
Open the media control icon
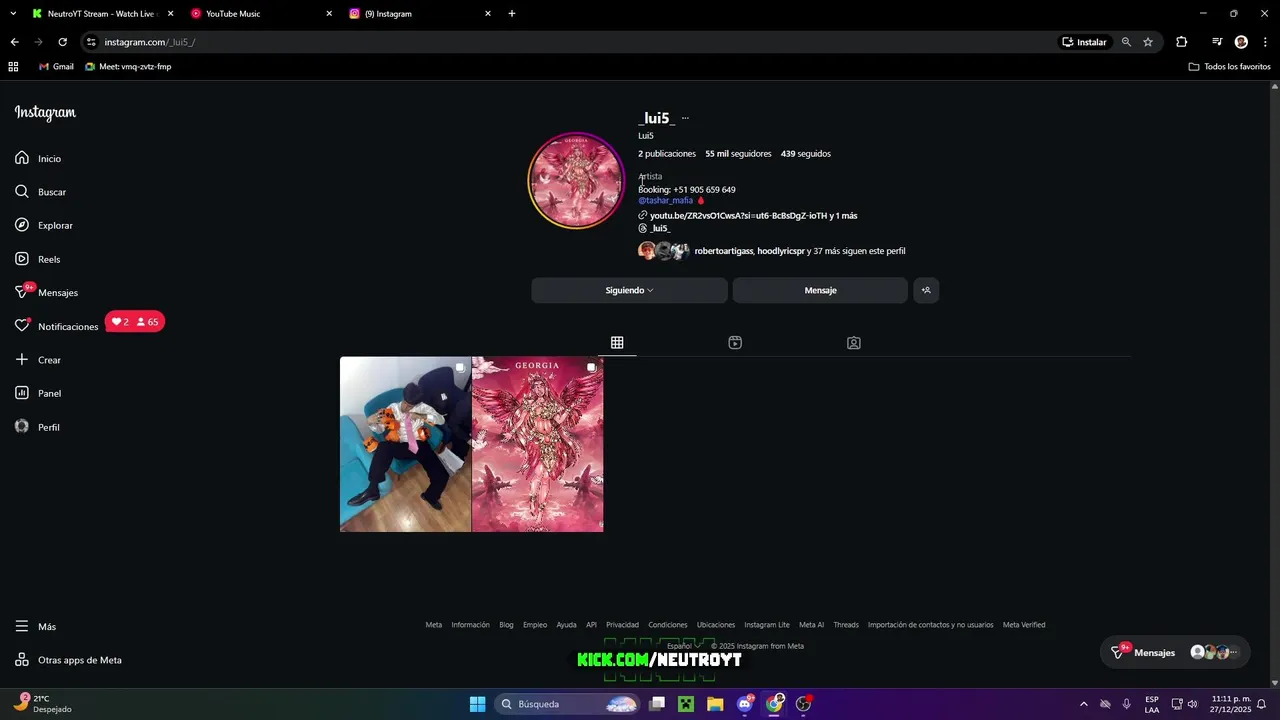coord(1217,42)
